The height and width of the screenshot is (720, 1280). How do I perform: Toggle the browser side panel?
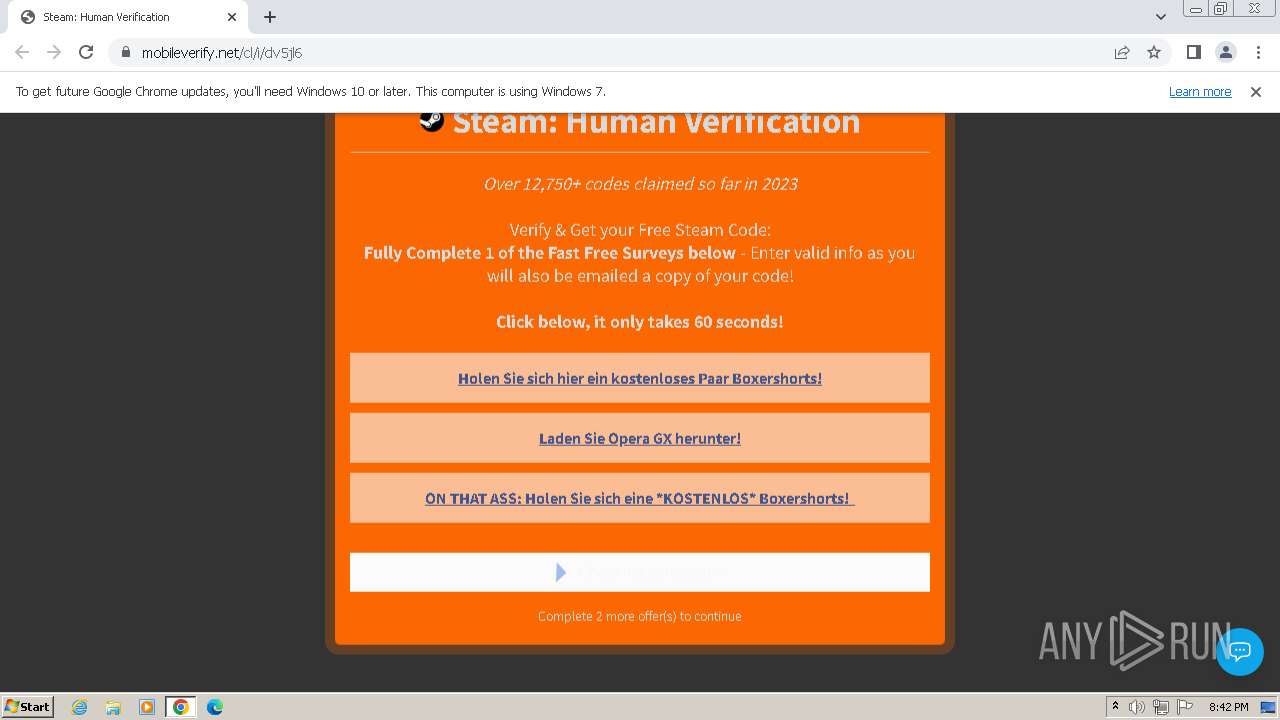pyautogui.click(x=1193, y=52)
